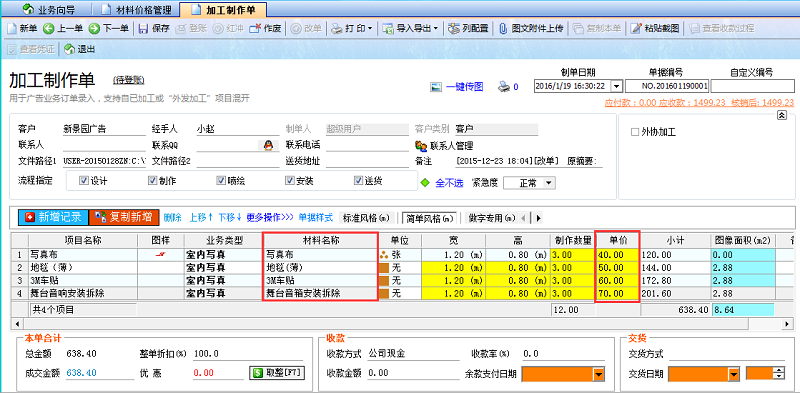Image resolution: width=800 pixels, height=393 pixels.
Task: Select the 做字专用(m) style tab
Action: coord(491,217)
